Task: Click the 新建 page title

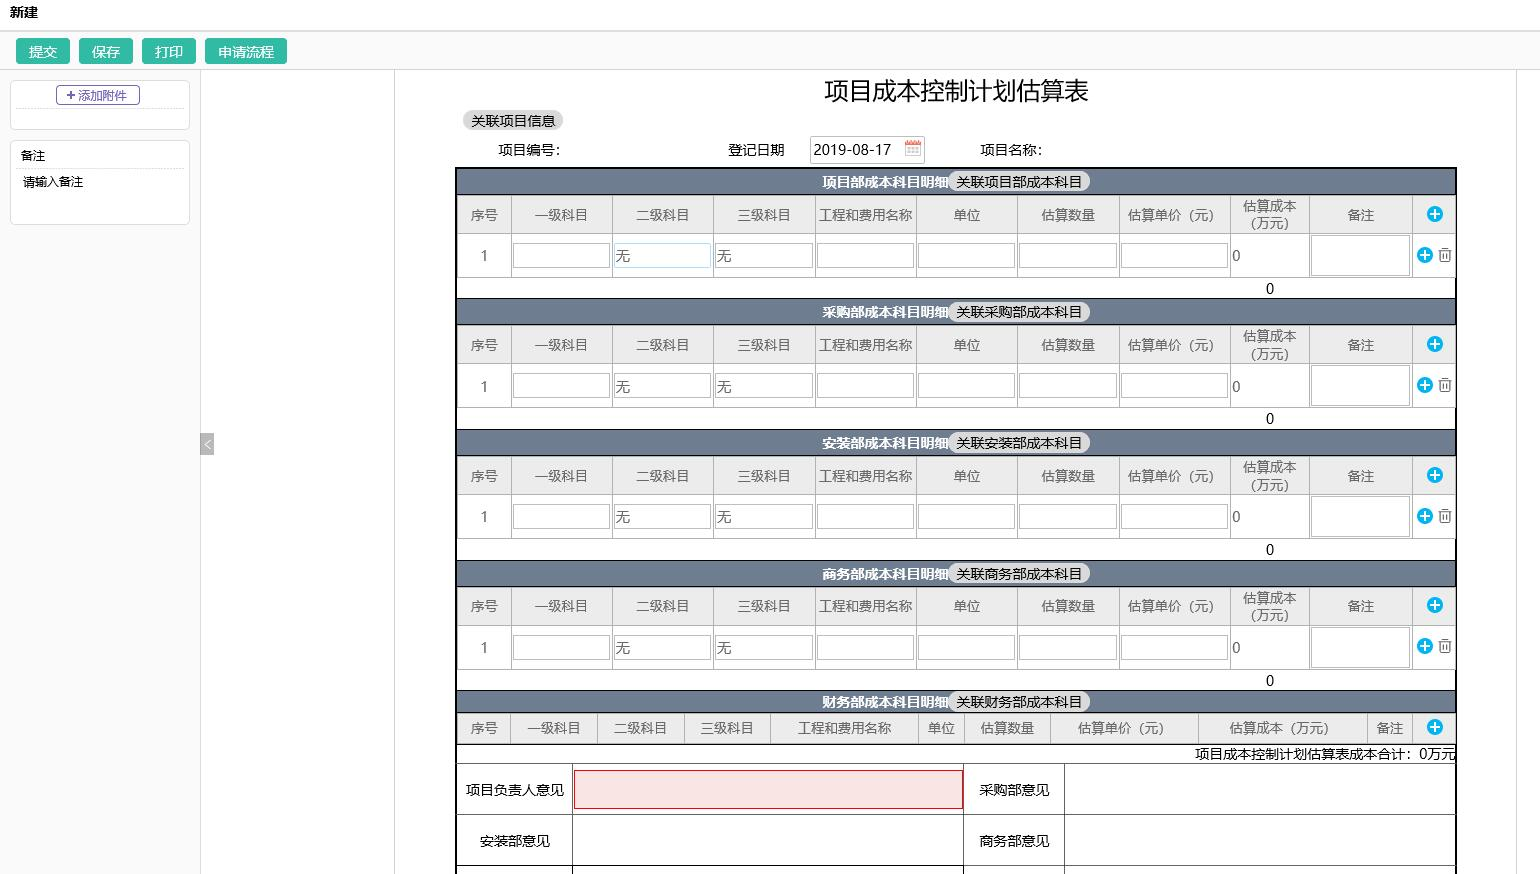Action: point(22,14)
